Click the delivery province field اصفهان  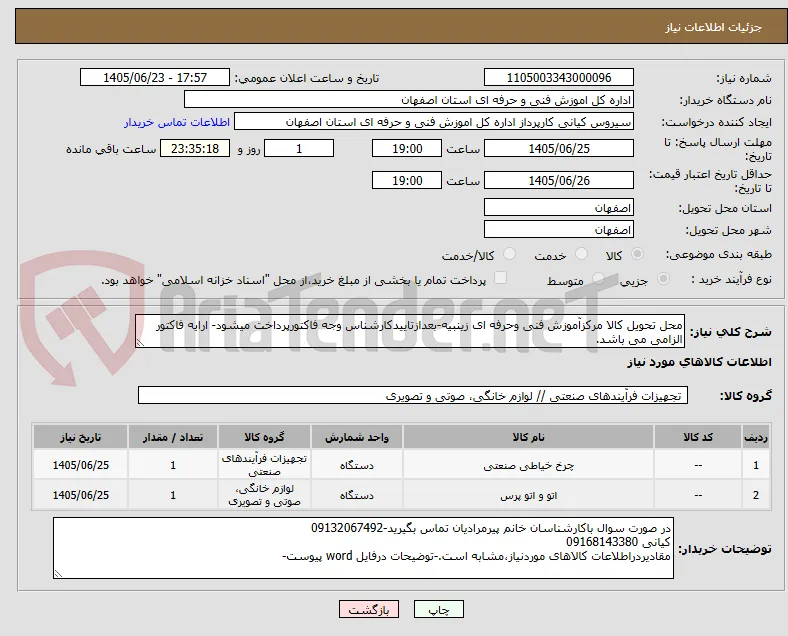tap(559, 207)
